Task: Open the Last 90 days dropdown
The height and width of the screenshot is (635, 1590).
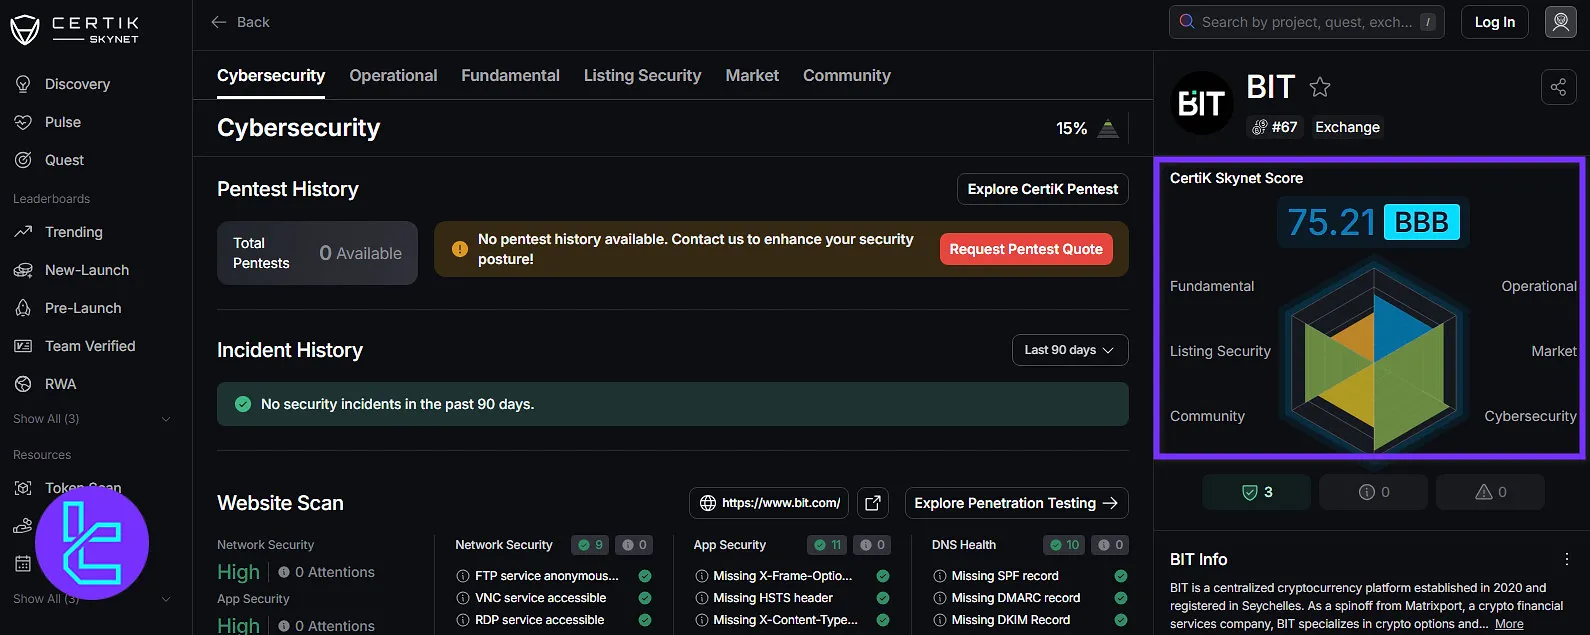Action: 1069,350
